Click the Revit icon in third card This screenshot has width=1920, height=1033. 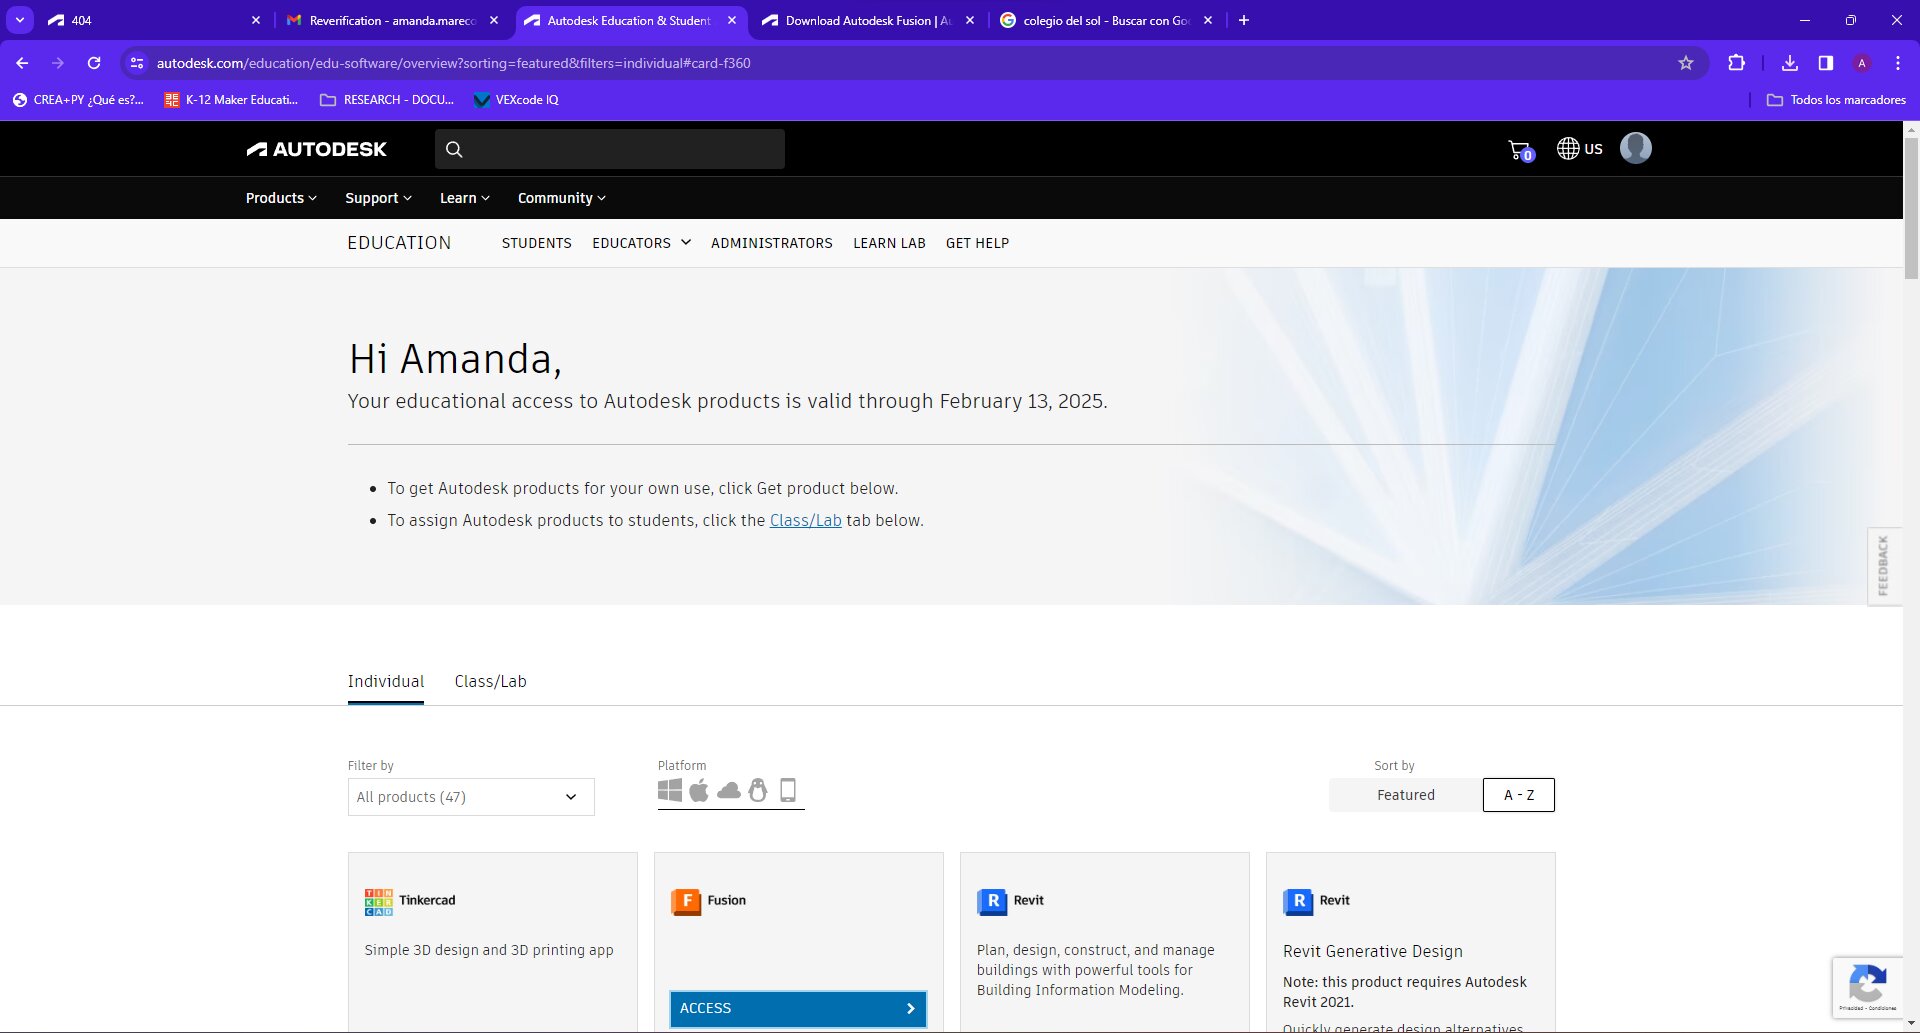click(x=992, y=902)
